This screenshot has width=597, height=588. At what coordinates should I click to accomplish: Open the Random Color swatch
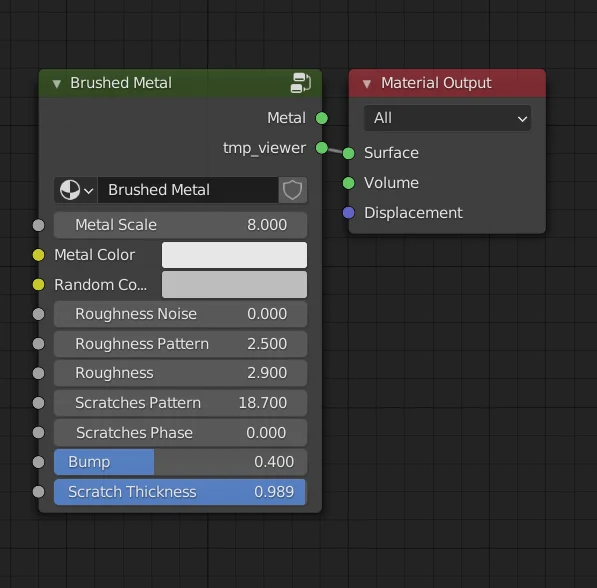point(234,284)
